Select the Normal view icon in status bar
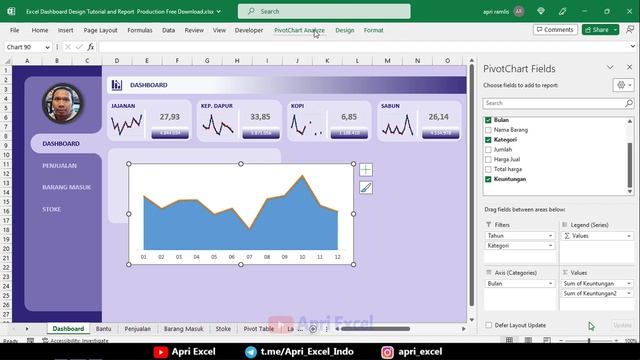The width and height of the screenshot is (640, 360). [509, 340]
